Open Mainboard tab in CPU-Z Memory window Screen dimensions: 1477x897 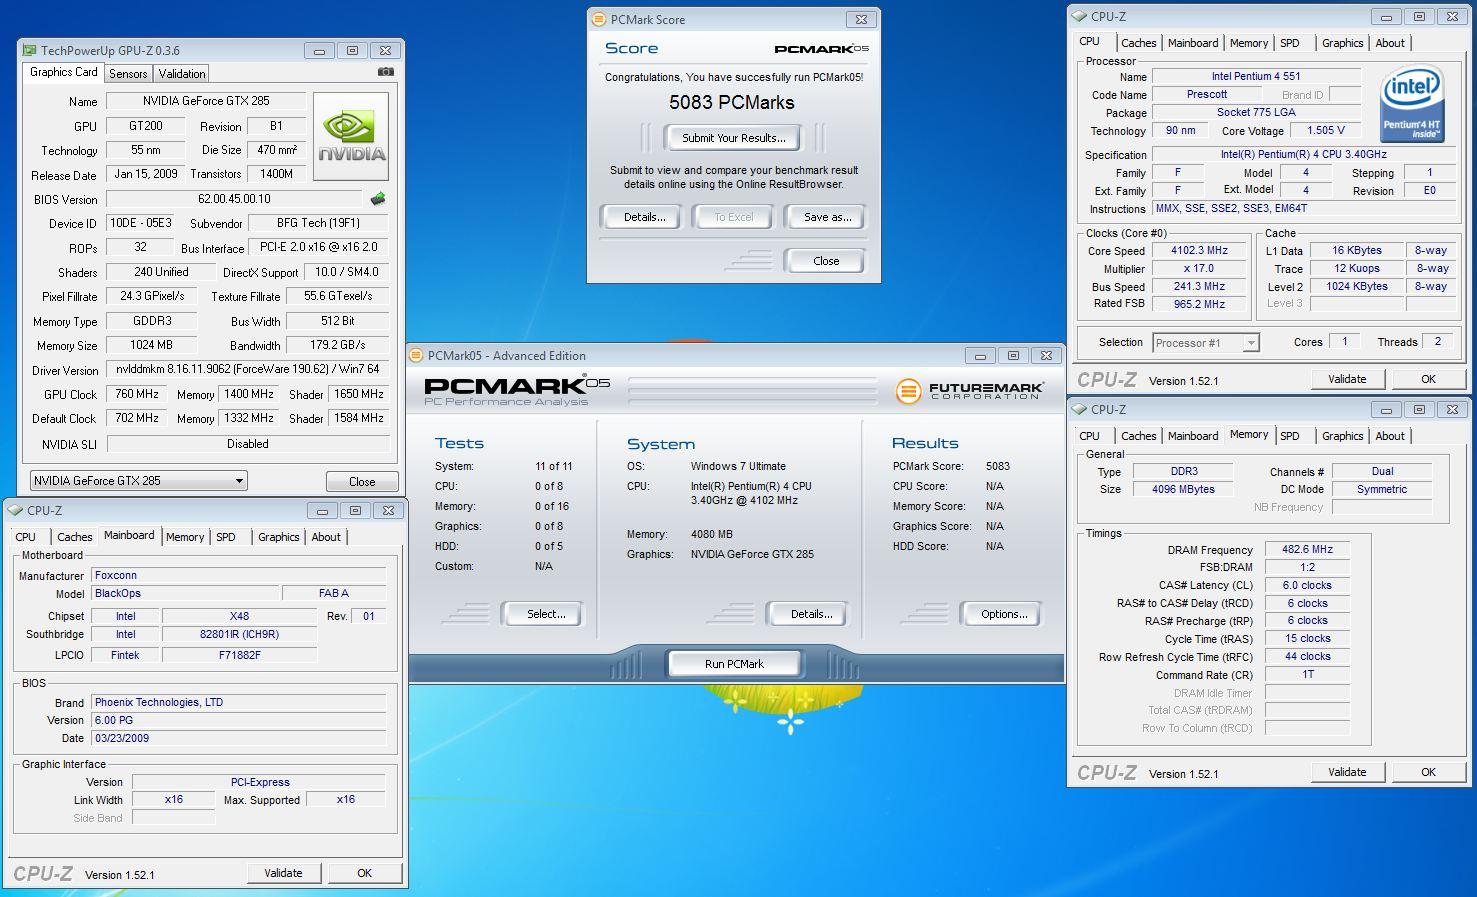pyautogui.click(x=1193, y=436)
